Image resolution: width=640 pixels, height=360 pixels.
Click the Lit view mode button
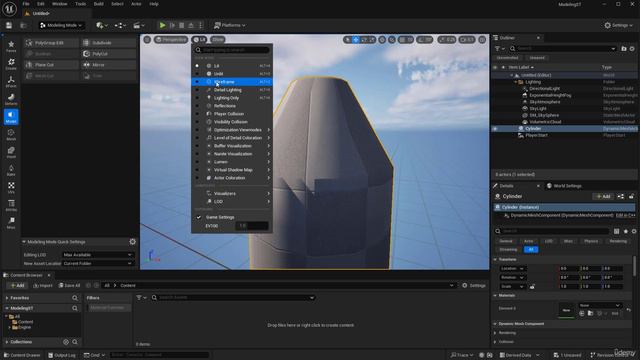coord(199,40)
